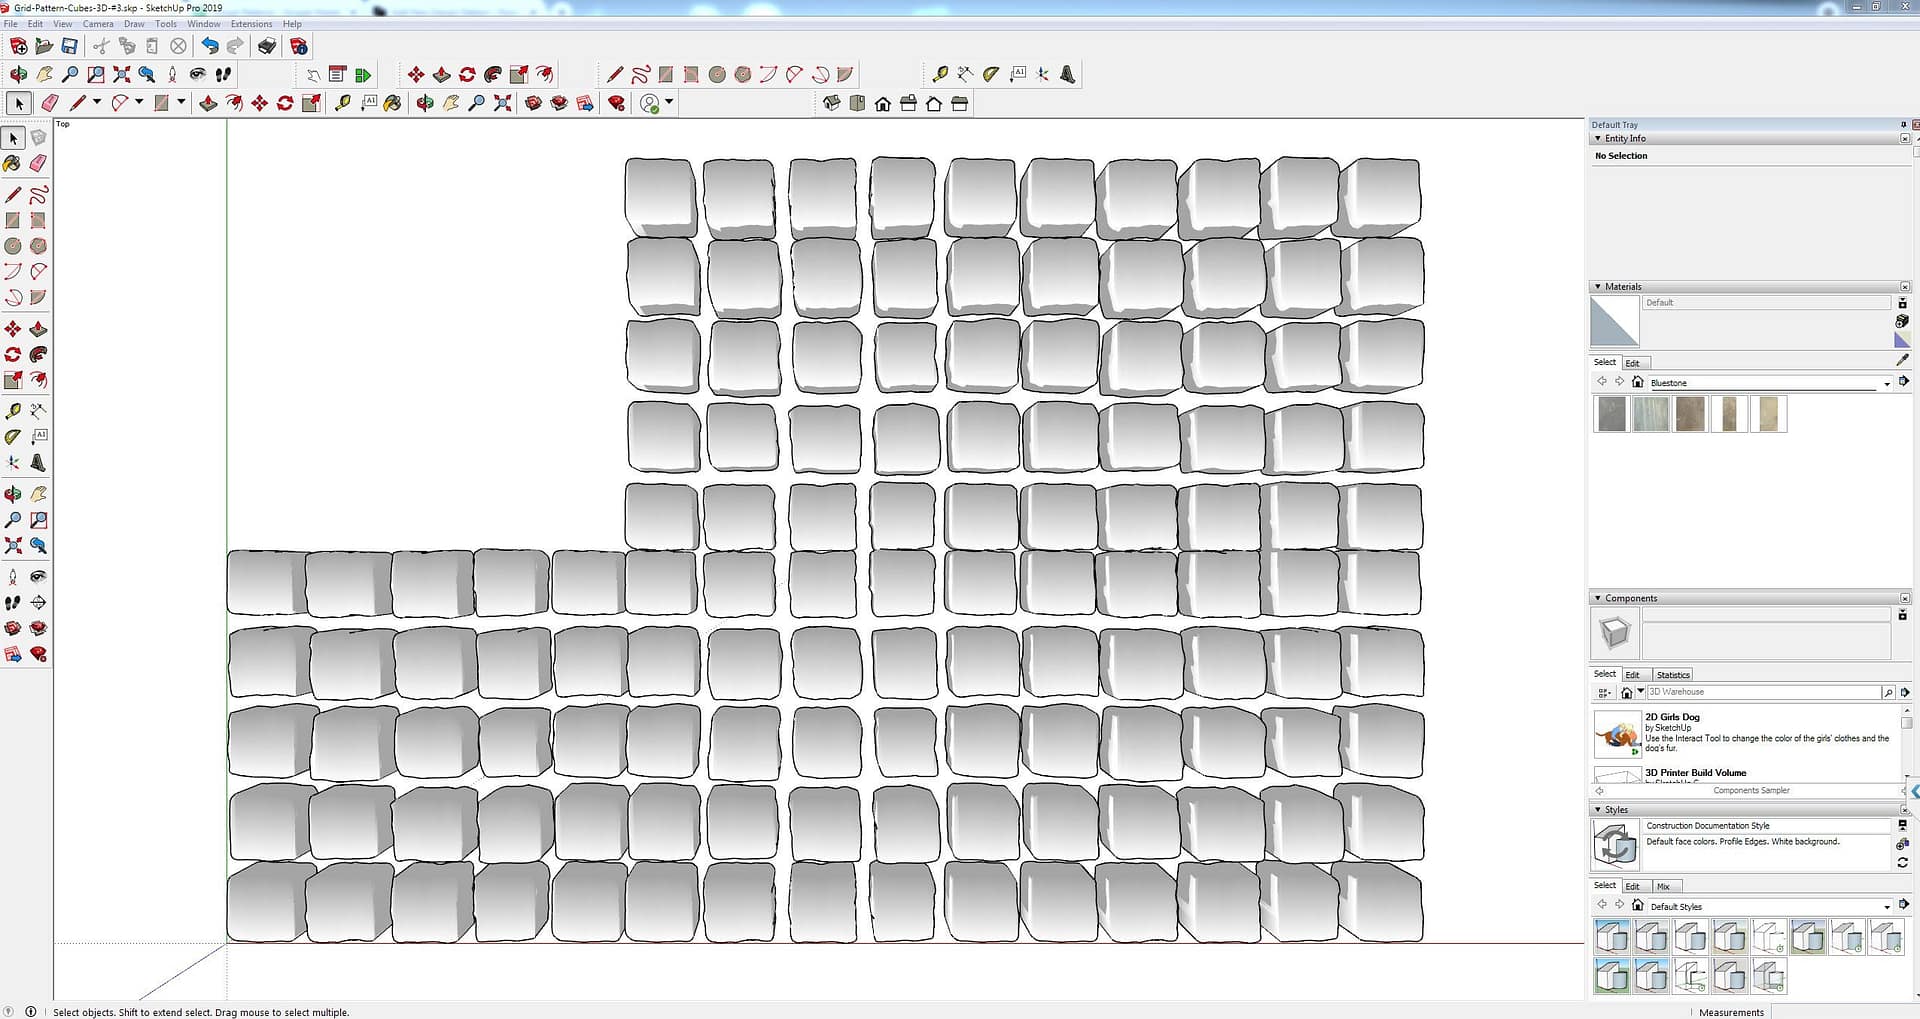Click the 3D Warehouse search field

click(1762, 692)
